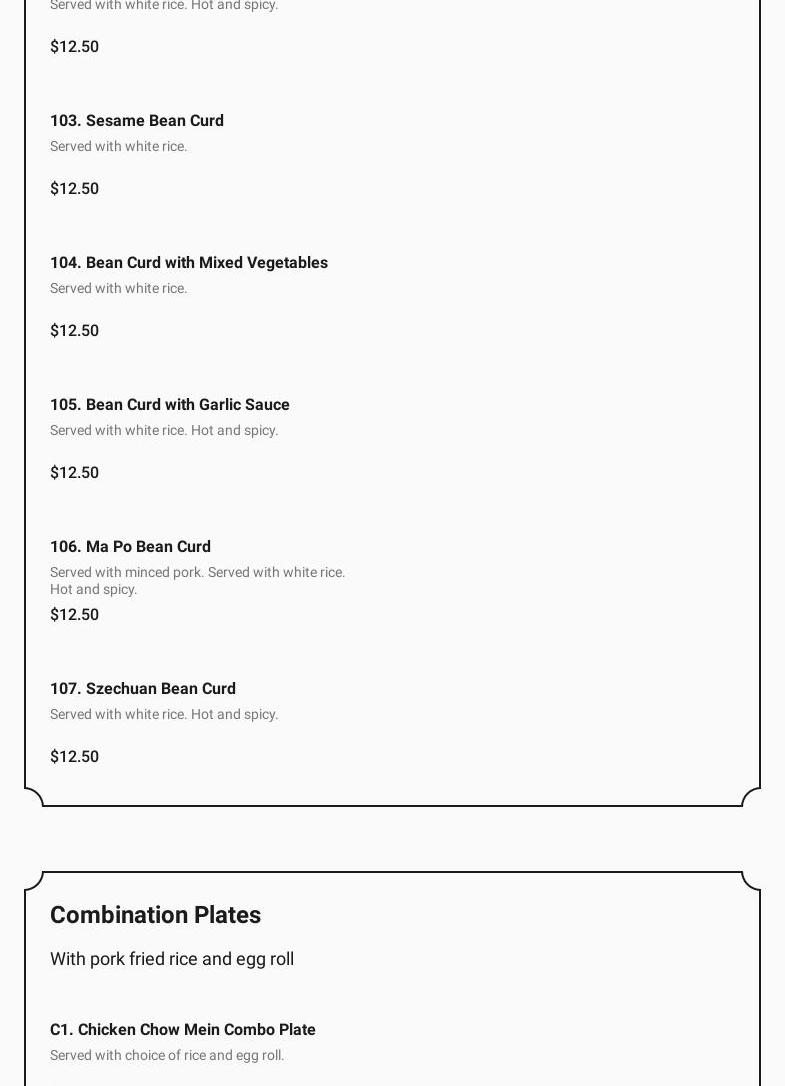The width and height of the screenshot is (785, 1086).
Task: Click the Bean Curd with Mixed Vegetables description
Action: (x=118, y=288)
